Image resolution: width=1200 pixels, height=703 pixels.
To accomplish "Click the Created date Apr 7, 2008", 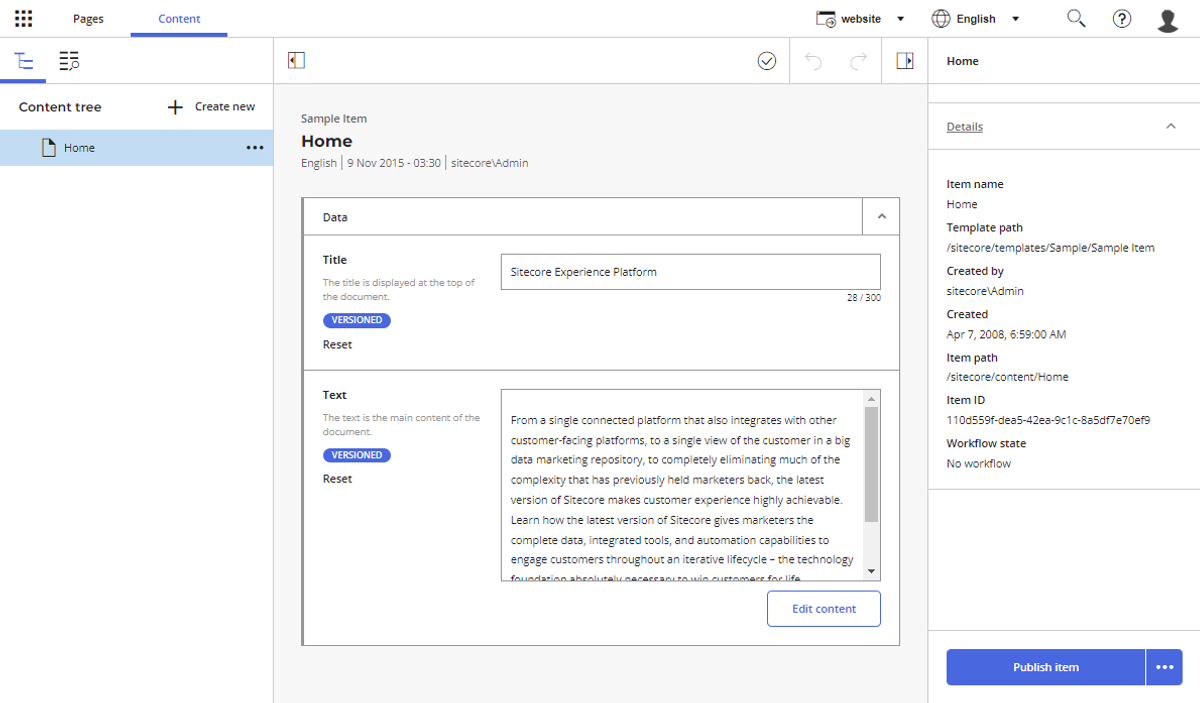I will [x=1006, y=334].
